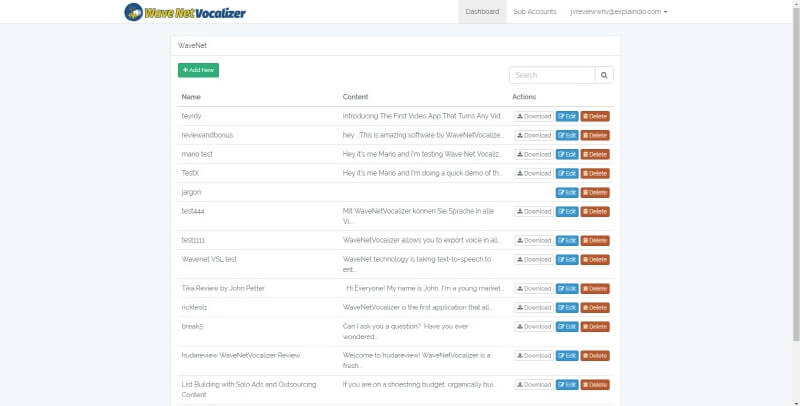Delete the break5 entry
This screenshot has width=800, height=406.
(x=595, y=326)
